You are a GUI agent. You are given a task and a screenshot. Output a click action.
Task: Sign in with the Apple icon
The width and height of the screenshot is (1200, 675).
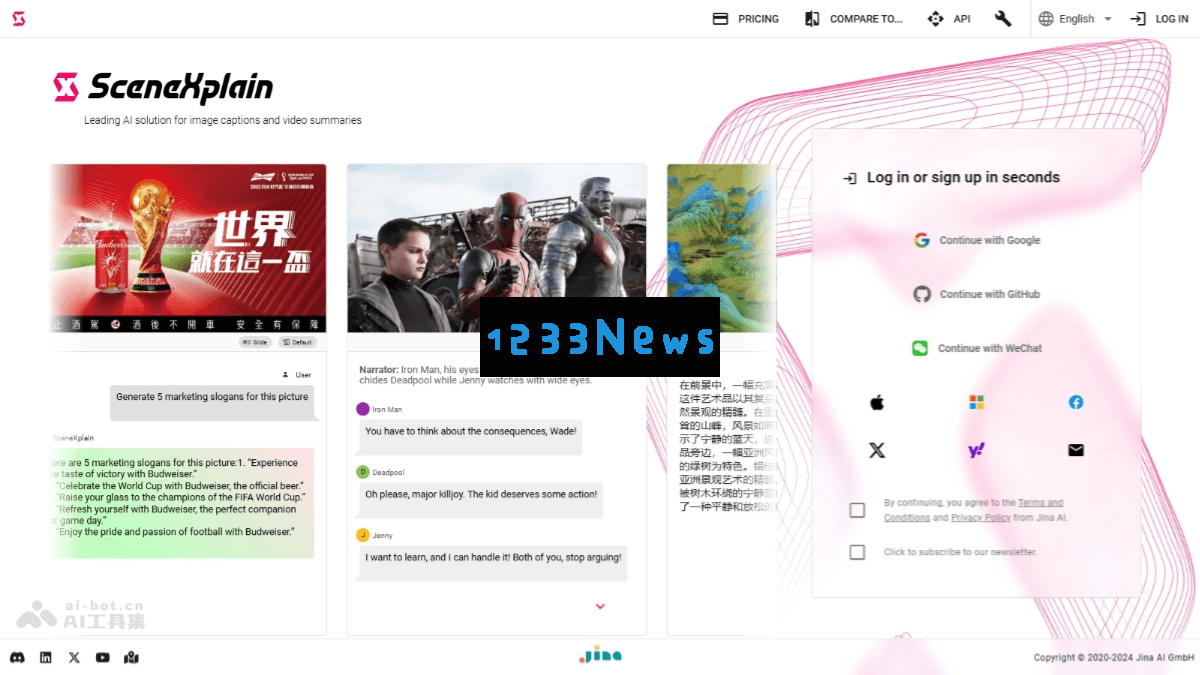[877, 402]
